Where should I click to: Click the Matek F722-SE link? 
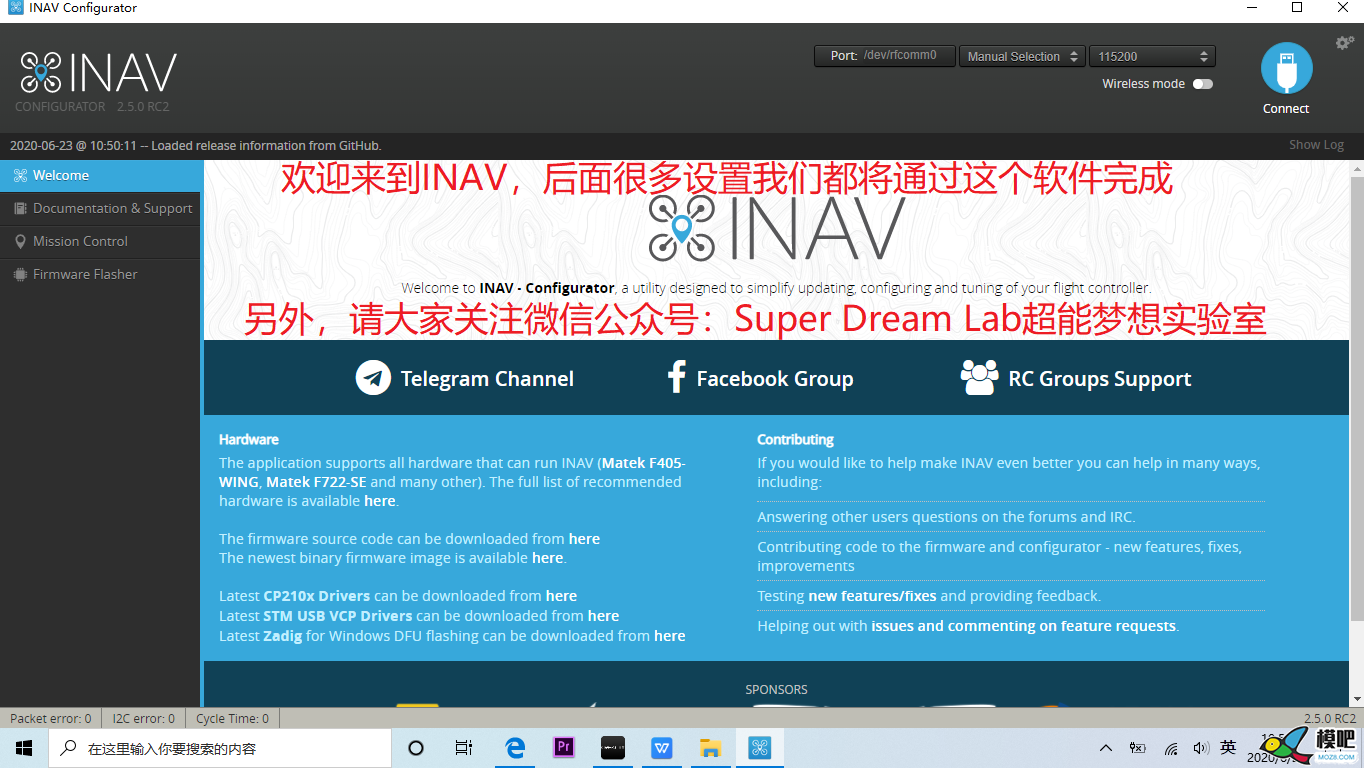point(316,482)
